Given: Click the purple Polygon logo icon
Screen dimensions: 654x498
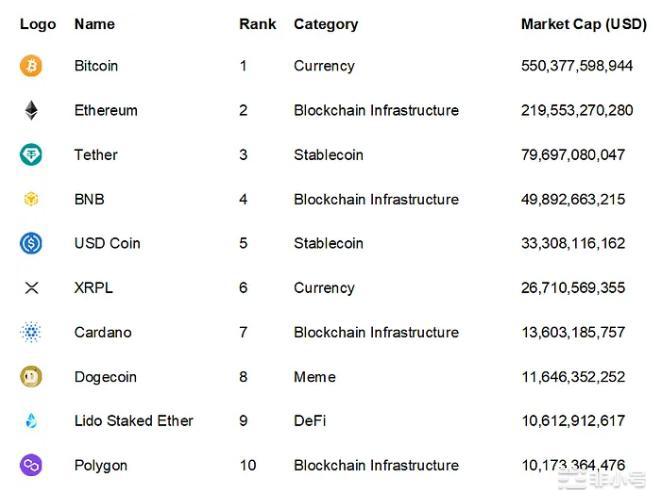Looking at the screenshot, I should coord(31,465).
